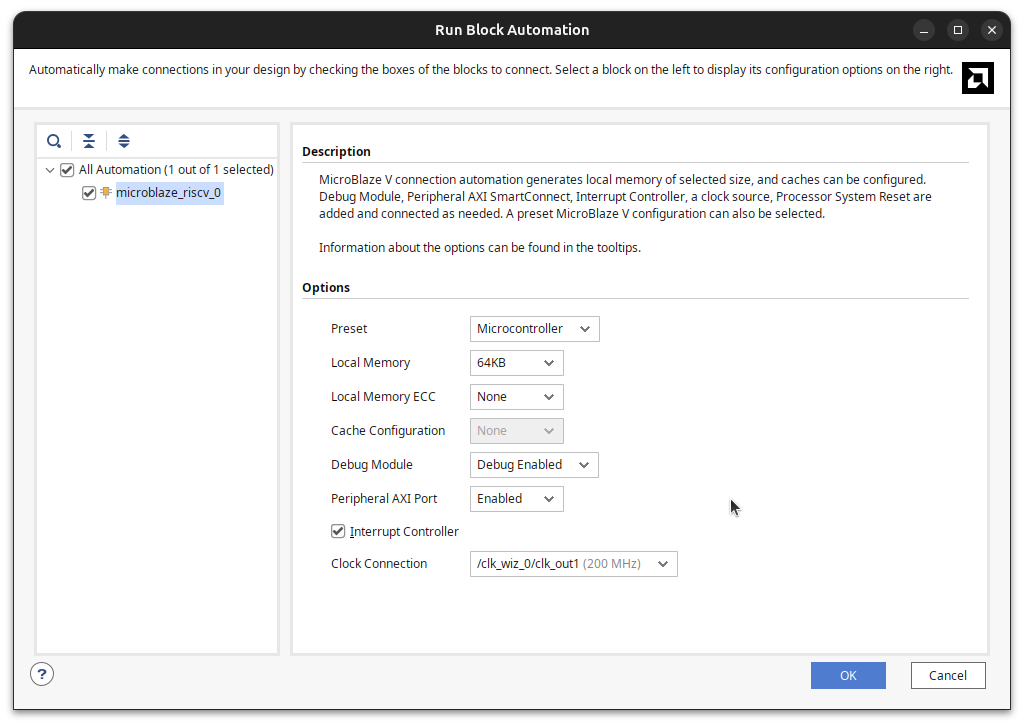Uncheck the All Automation checkbox
This screenshot has width=1024, height=726.
(x=66, y=169)
